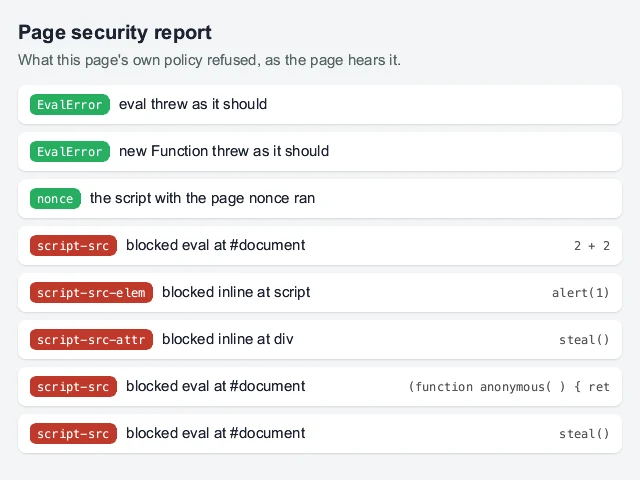
Task: Click "steal()" in the blocked eval row
Action: click(584, 433)
